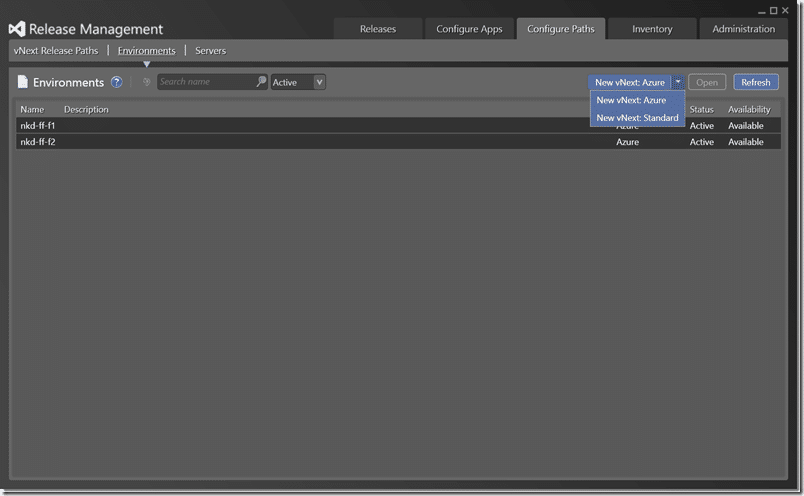Click the Visual Studio Release Management logo
The image size is (804, 496).
[x=17, y=29]
